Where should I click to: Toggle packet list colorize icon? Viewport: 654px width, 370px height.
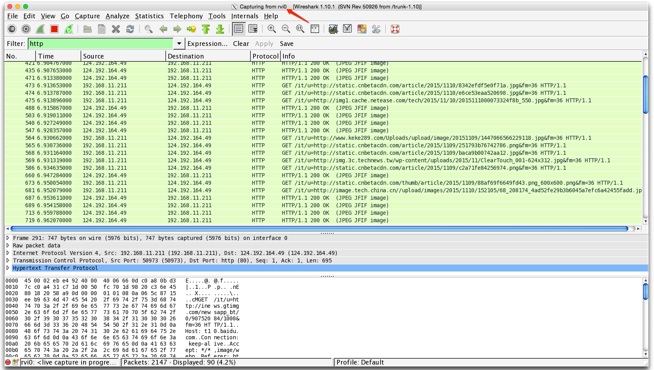tap(239, 29)
